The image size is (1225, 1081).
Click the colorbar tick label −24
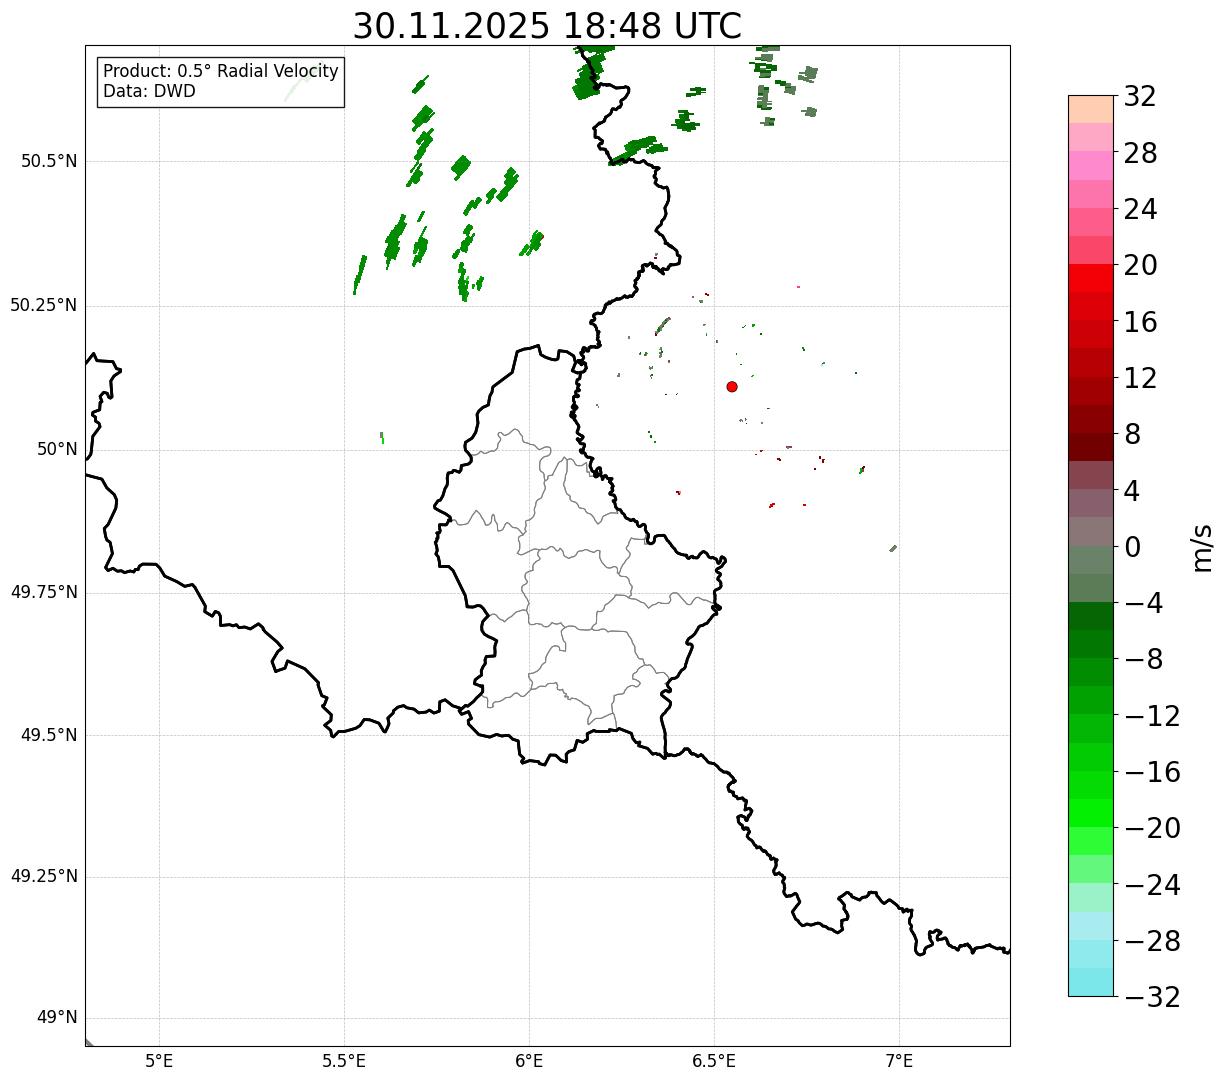(x=1152, y=885)
